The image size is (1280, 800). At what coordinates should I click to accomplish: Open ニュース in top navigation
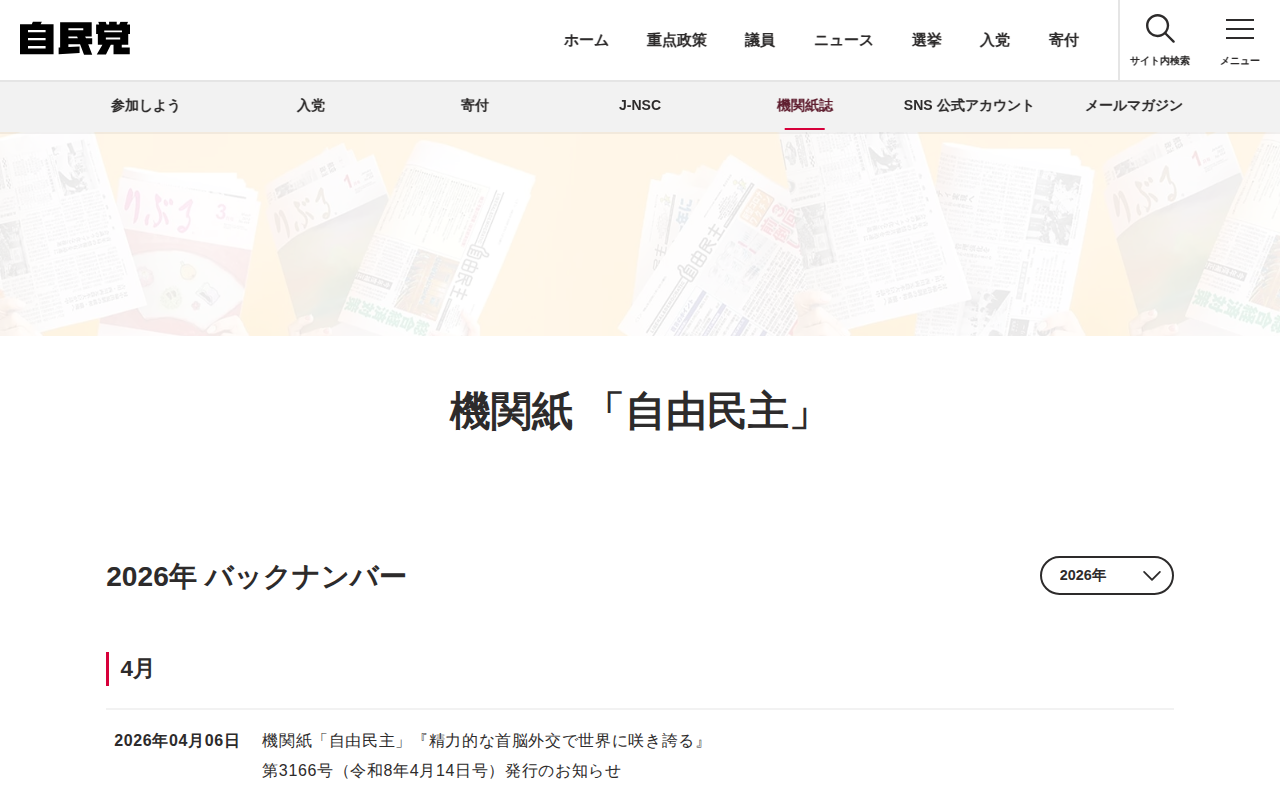pyautogui.click(x=844, y=40)
